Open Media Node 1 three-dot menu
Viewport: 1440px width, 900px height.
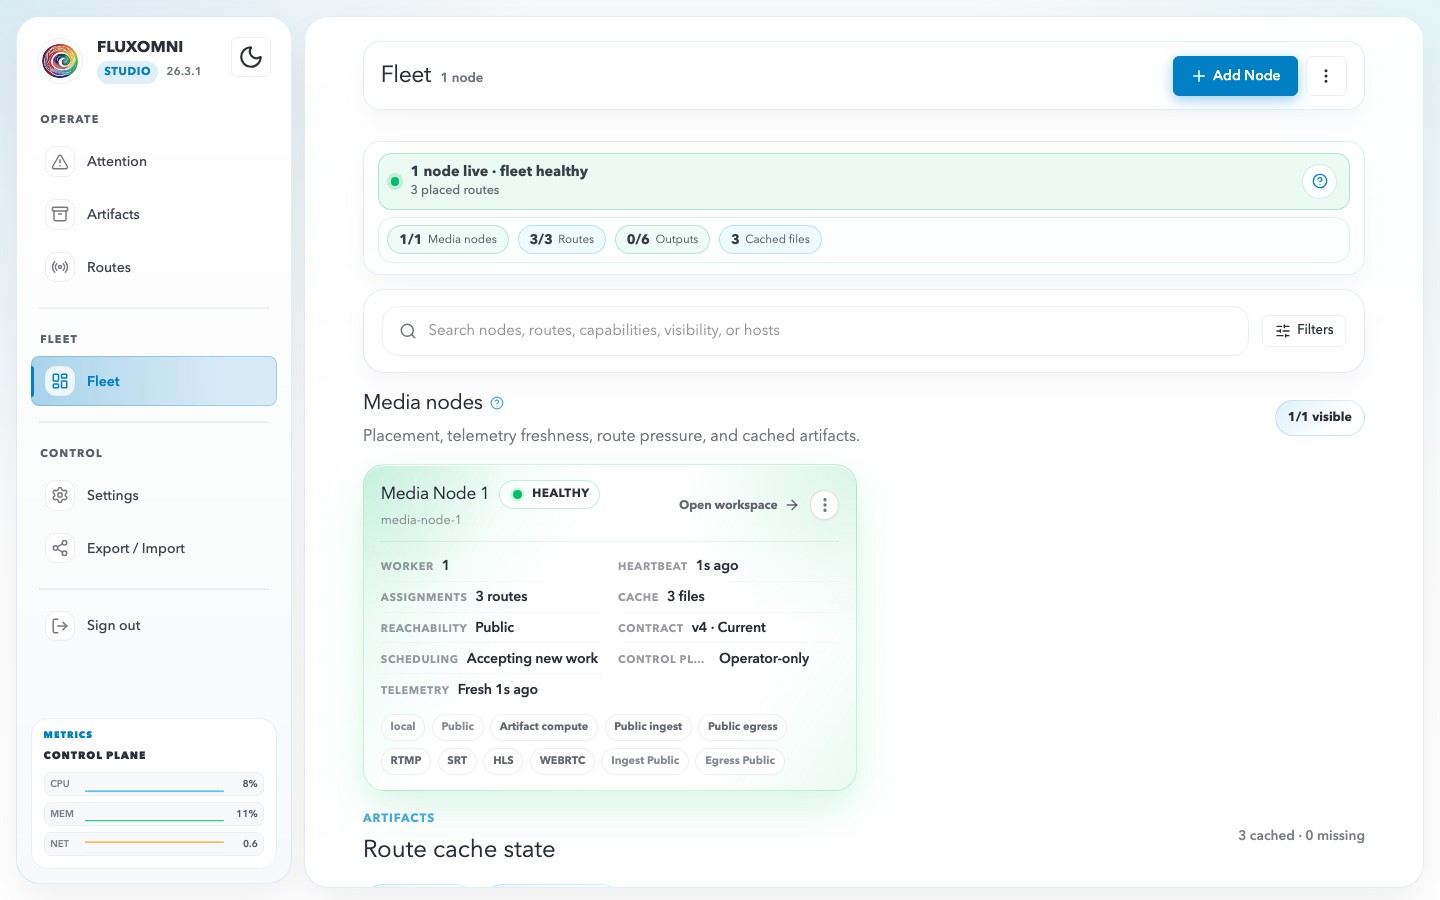(825, 505)
